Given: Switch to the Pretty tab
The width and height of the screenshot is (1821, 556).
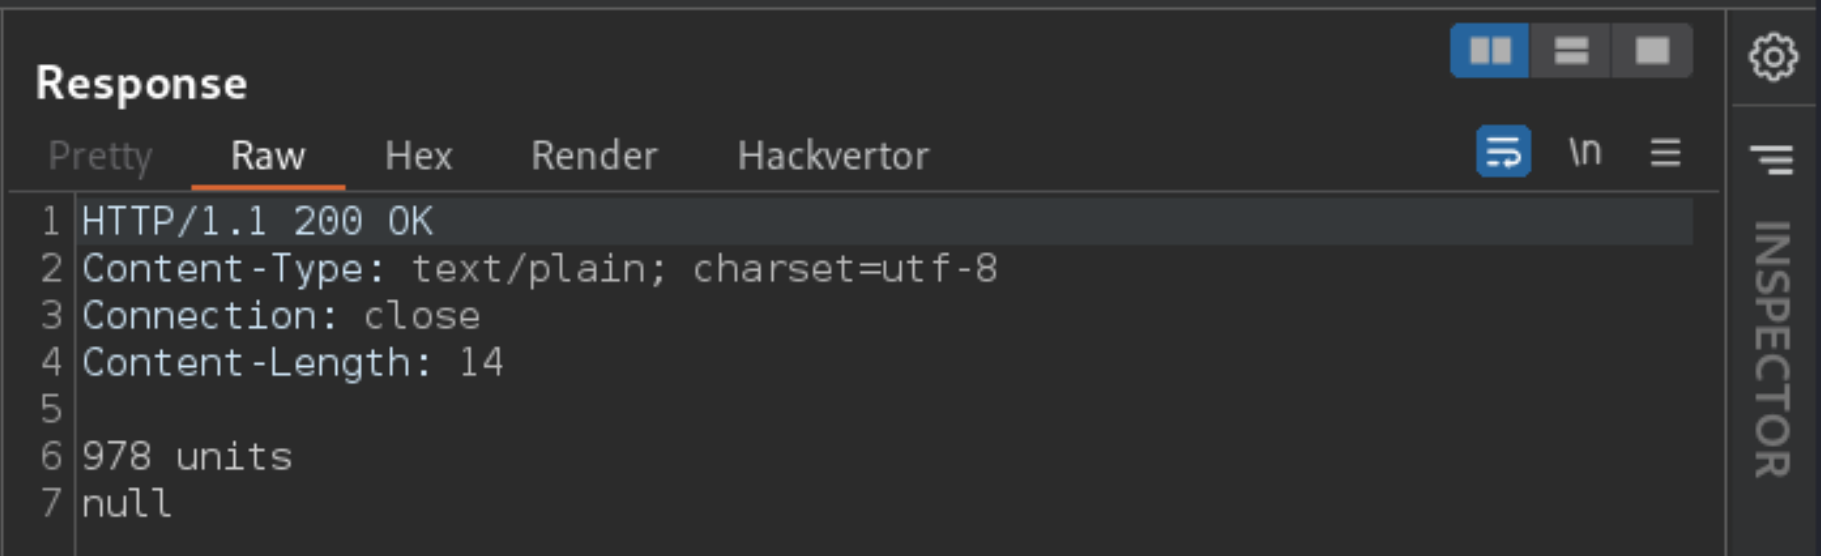Looking at the screenshot, I should pos(100,156).
